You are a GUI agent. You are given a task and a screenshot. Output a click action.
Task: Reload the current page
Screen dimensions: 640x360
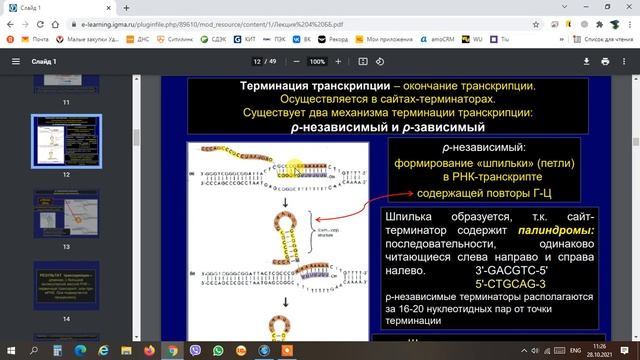[40, 24]
